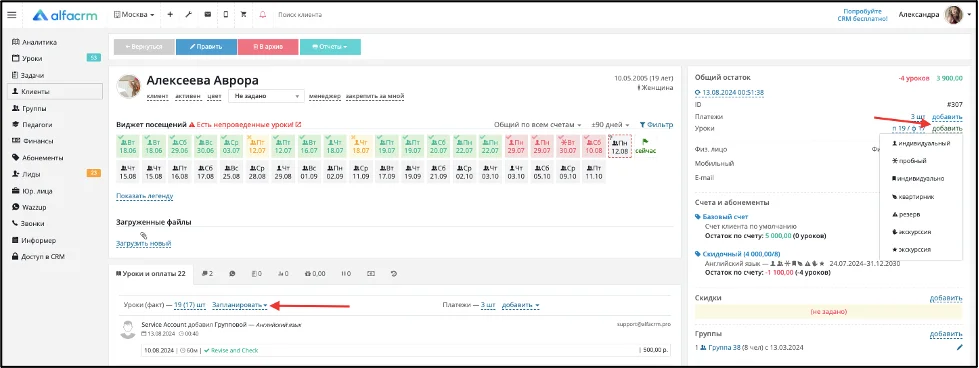Click the Править edit button
This screenshot has height=368, width=979.
[x=206, y=47]
